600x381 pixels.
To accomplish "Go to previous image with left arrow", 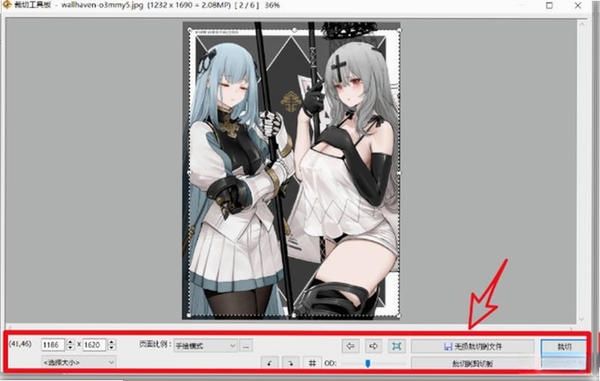I will [350, 346].
